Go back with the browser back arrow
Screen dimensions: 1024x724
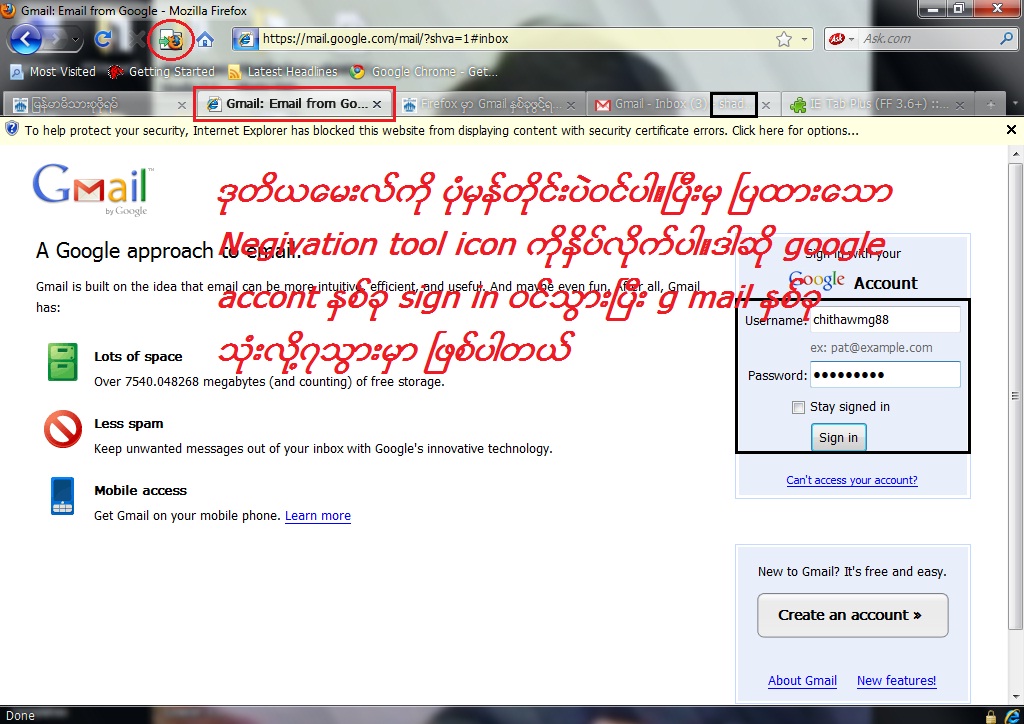[25, 39]
